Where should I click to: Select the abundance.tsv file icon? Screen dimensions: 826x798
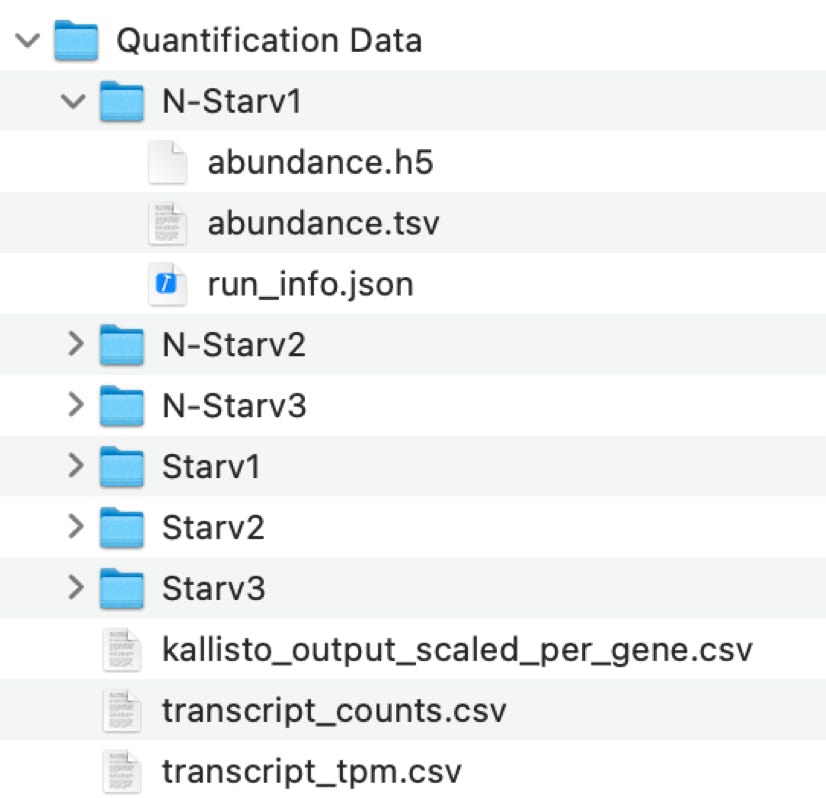tap(169, 223)
